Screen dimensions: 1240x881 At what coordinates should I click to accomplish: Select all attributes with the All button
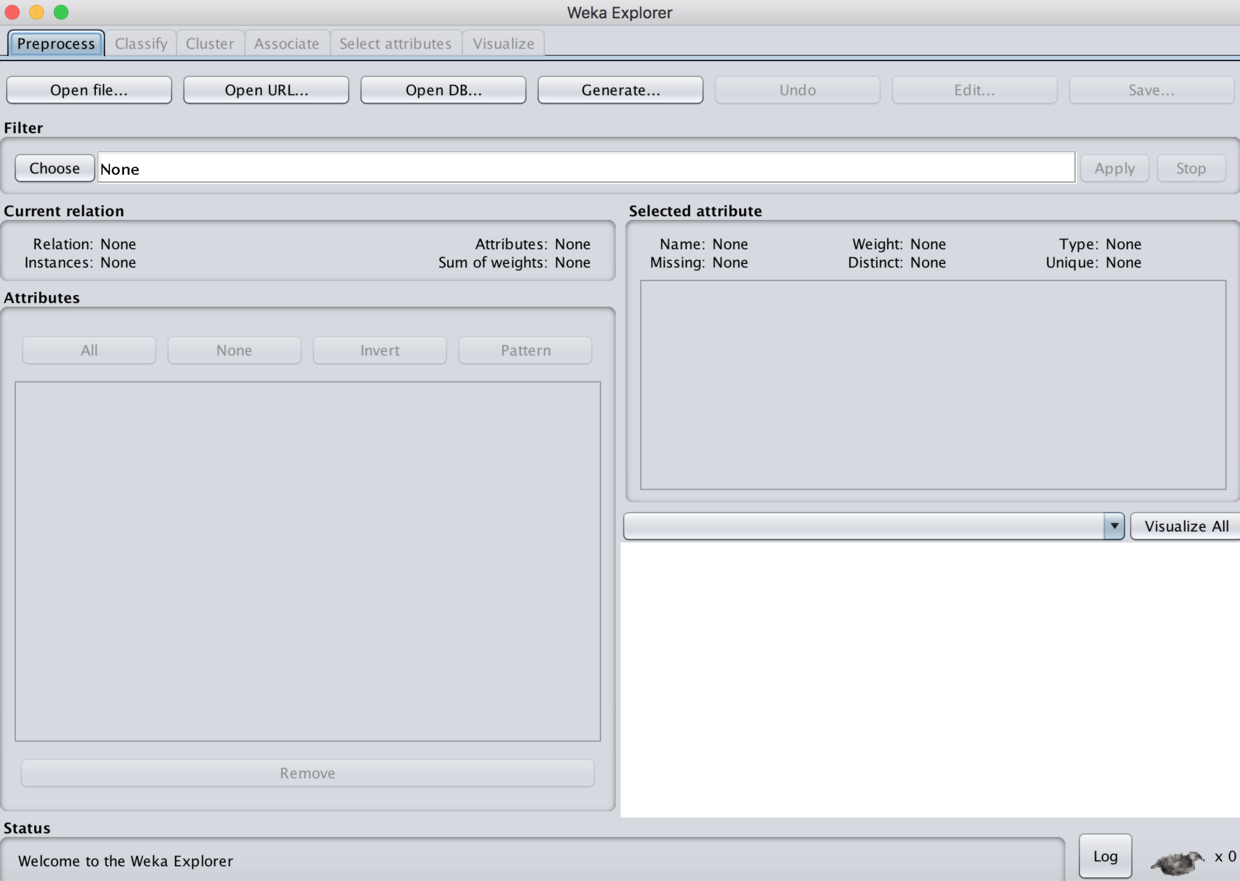89,350
